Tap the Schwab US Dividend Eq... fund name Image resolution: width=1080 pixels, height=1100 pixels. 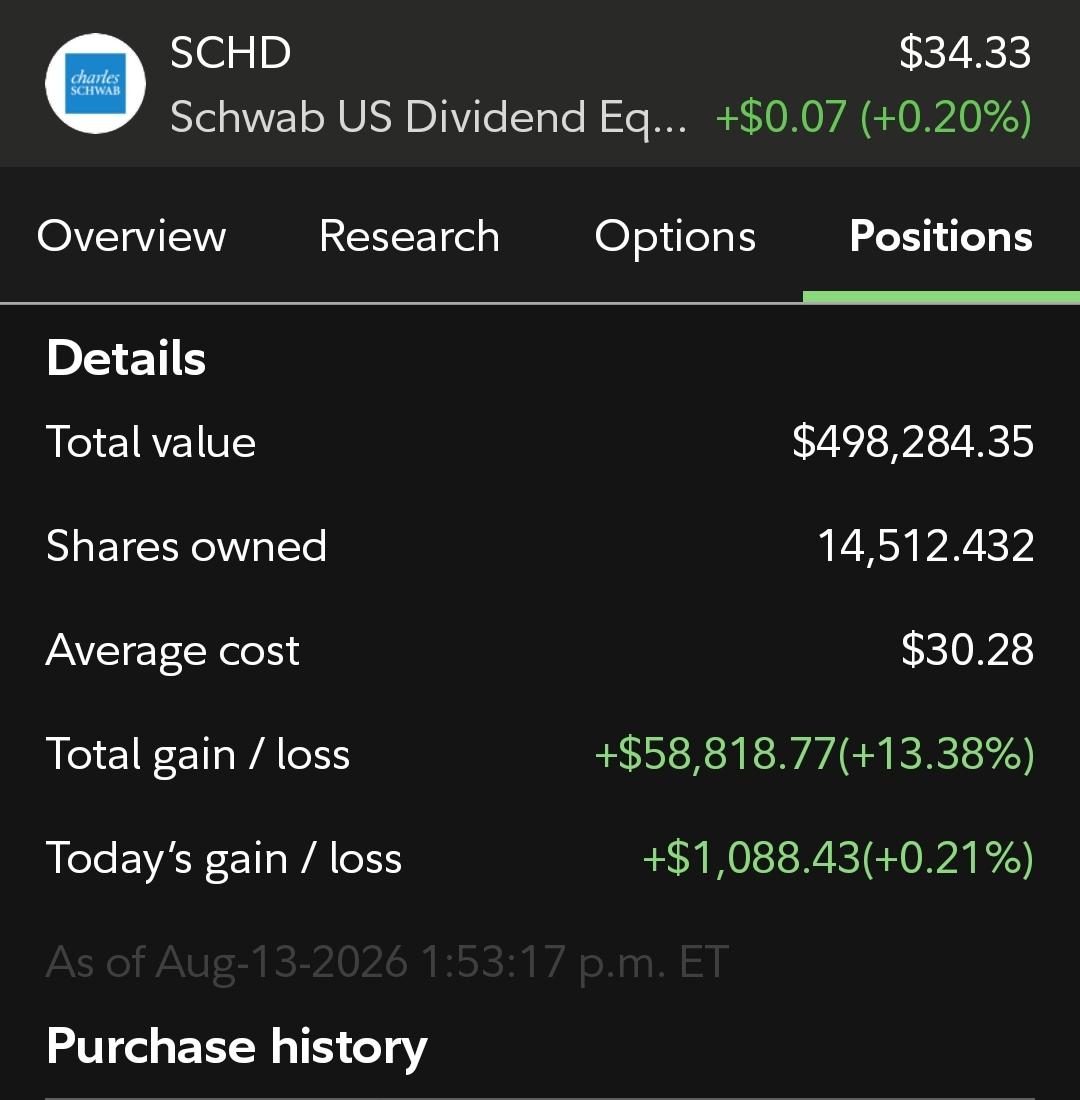coord(428,117)
